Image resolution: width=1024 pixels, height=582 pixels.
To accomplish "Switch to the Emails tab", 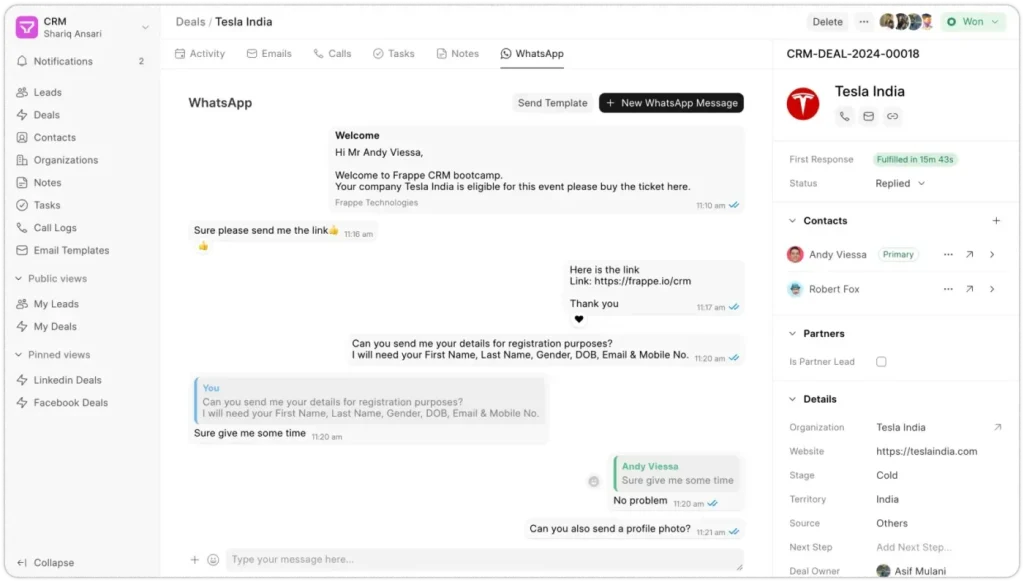I will [268, 54].
